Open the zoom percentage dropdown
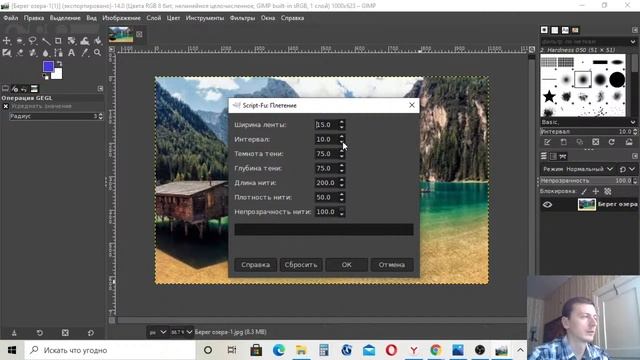The image size is (640, 360). 182,332
